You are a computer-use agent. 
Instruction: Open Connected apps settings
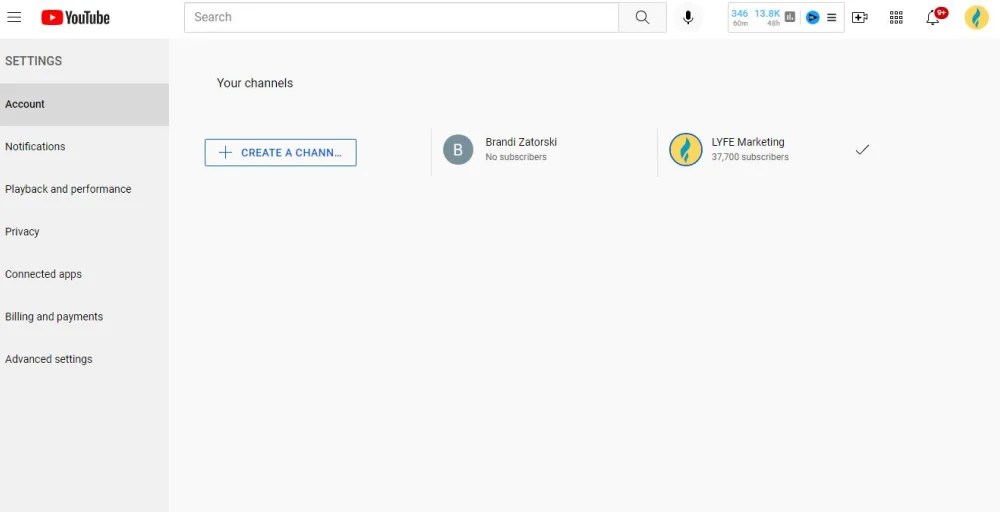tap(84, 274)
